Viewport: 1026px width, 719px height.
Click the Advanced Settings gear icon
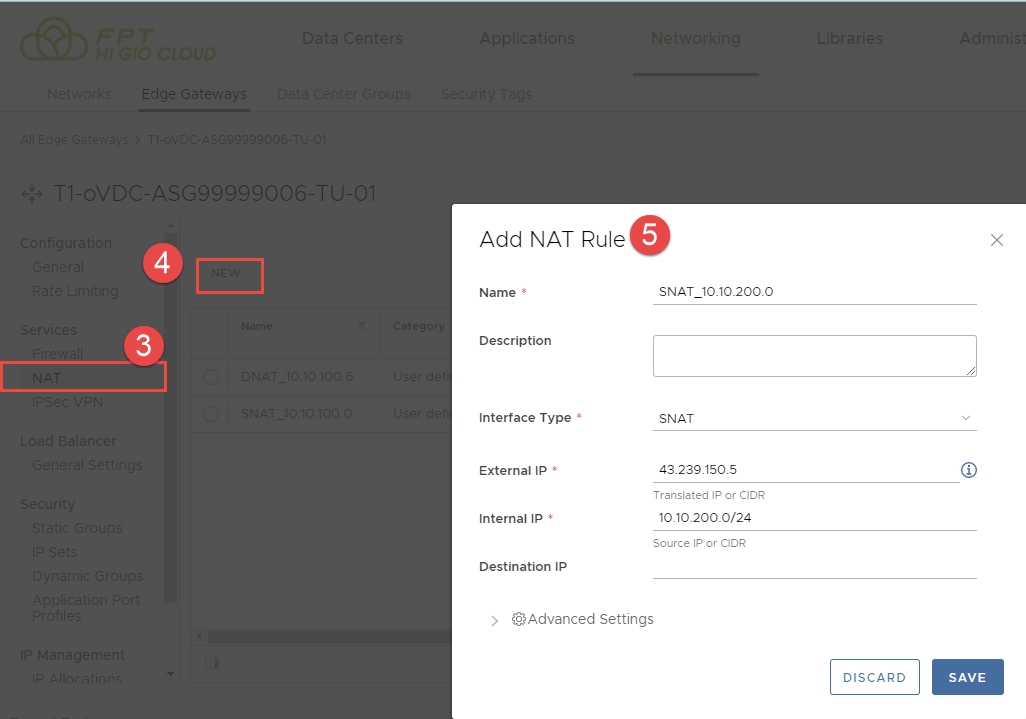pyautogui.click(x=519, y=619)
